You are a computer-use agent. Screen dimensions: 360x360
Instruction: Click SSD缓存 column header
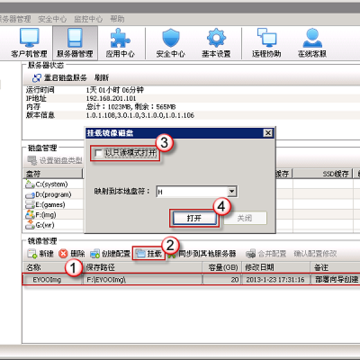tap(335, 173)
